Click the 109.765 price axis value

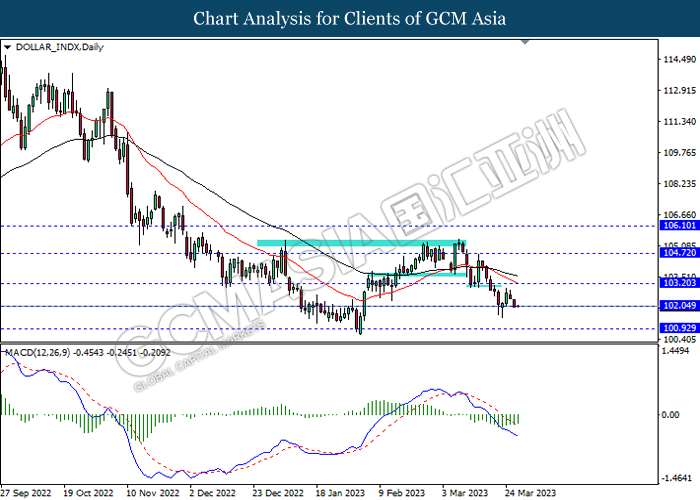coord(679,153)
